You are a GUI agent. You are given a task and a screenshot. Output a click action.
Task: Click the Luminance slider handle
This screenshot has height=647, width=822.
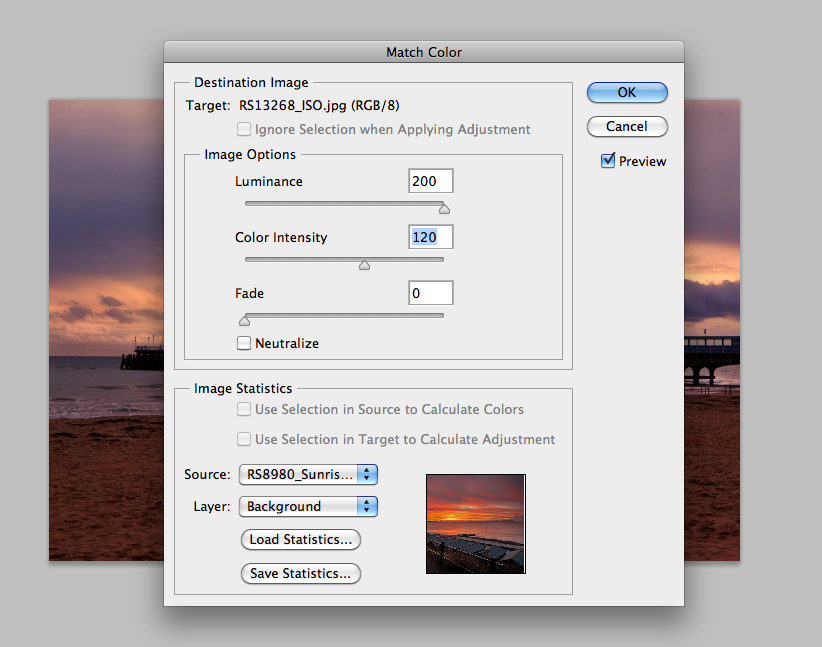(x=444, y=209)
